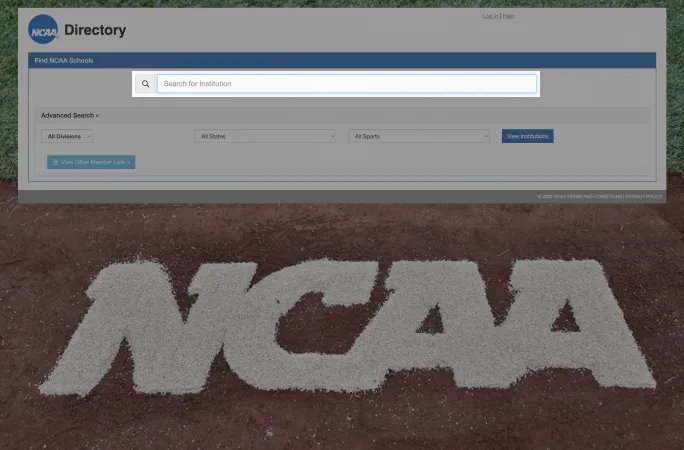Open the Log In link
The image size is (684, 450).
[490, 16]
